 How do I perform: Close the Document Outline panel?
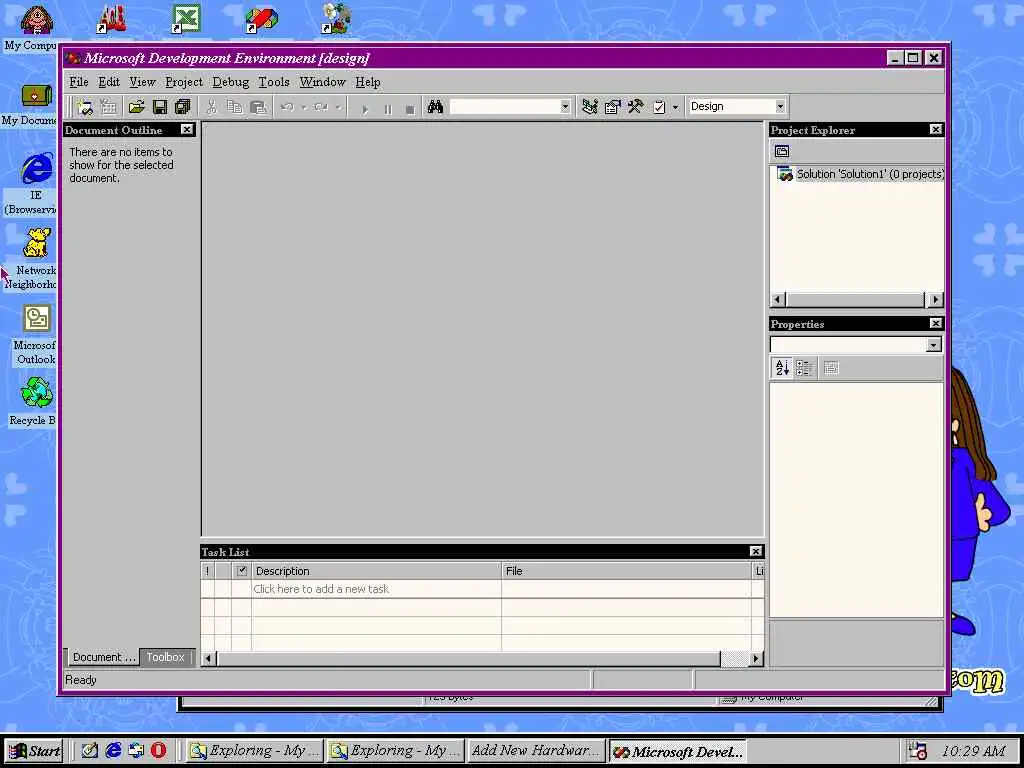click(187, 130)
